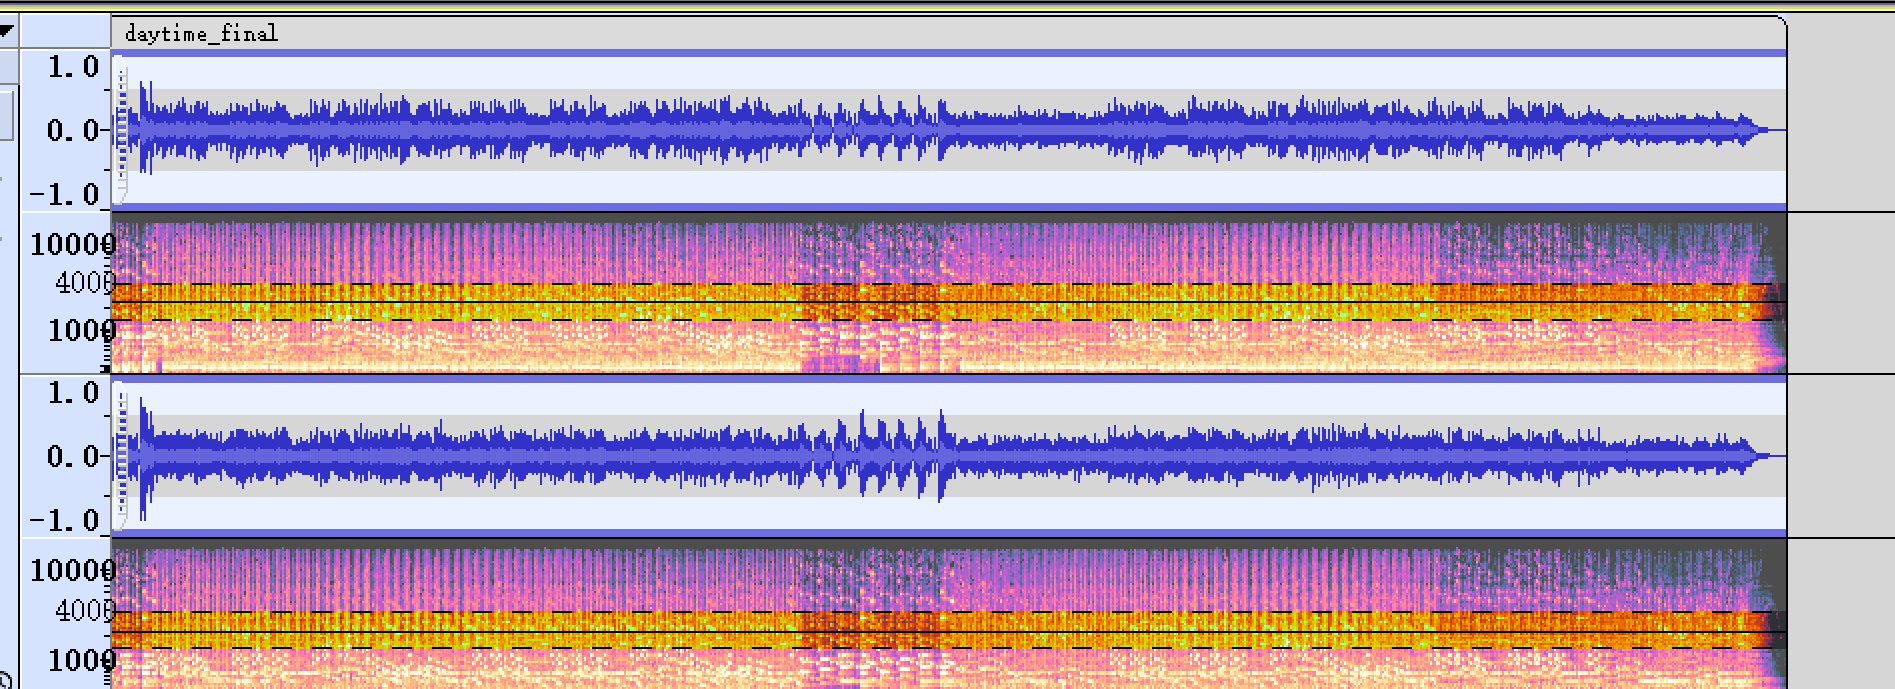This screenshot has height=689, width=1895.
Task: Click the right channel waveform display
Action: (948, 456)
